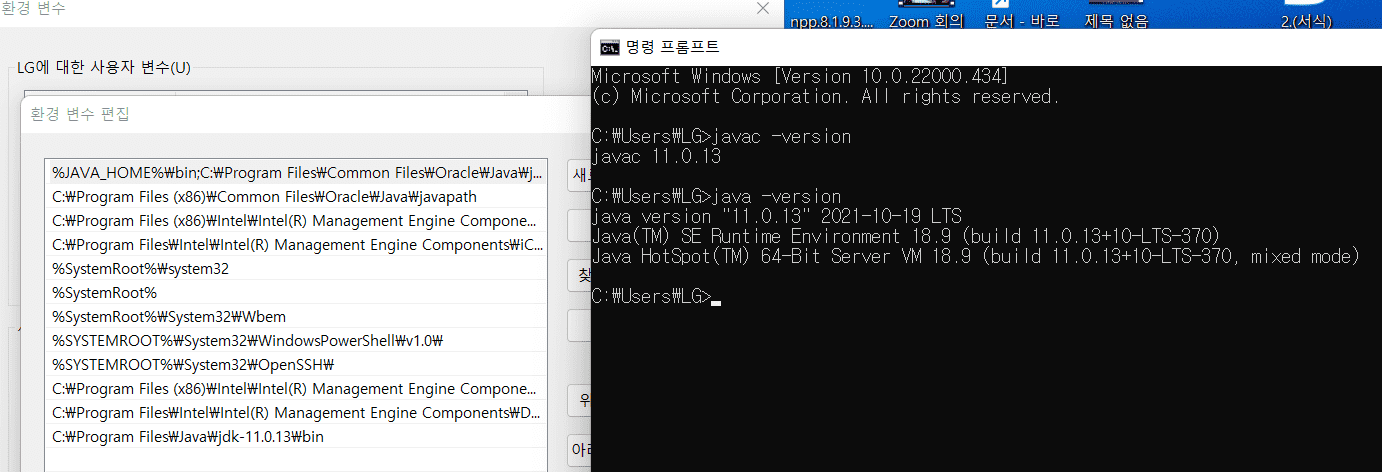Click the last C:\Users\LG> prompt with cursor
1382x472 pixels.
tap(657, 297)
